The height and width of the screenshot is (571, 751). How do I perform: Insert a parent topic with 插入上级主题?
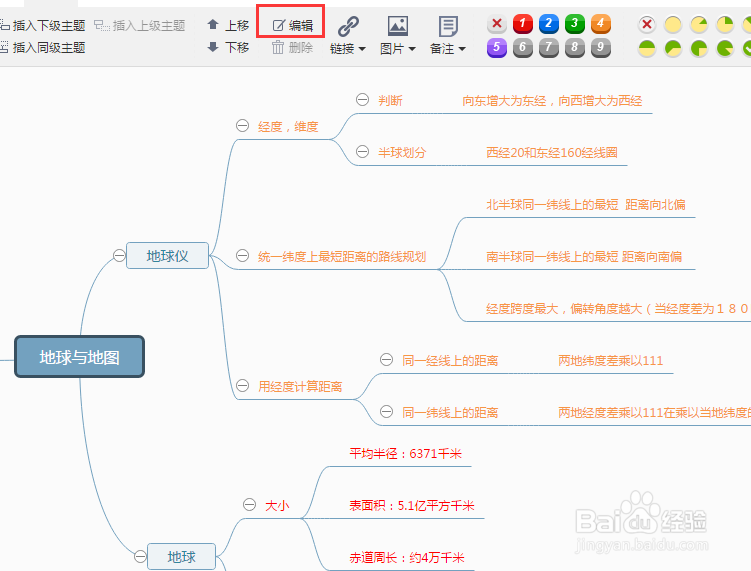coord(139,25)
